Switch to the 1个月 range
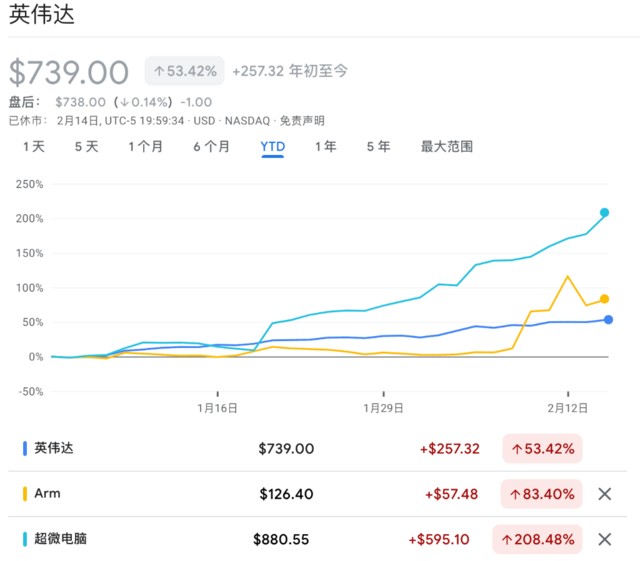Image resolution: width=640 pixels, height=561 pixels. pyautogui.click(x=146, y=146)
